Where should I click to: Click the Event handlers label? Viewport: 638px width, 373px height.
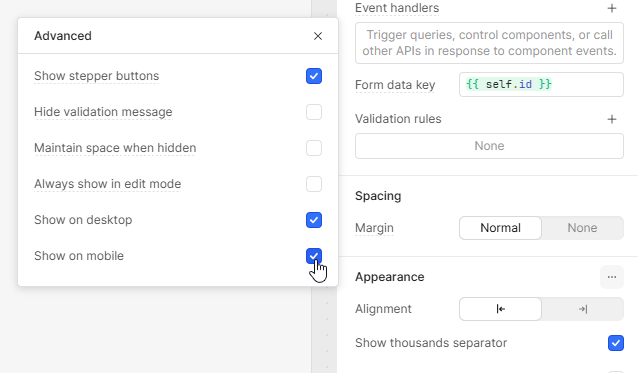coord(397,8)
